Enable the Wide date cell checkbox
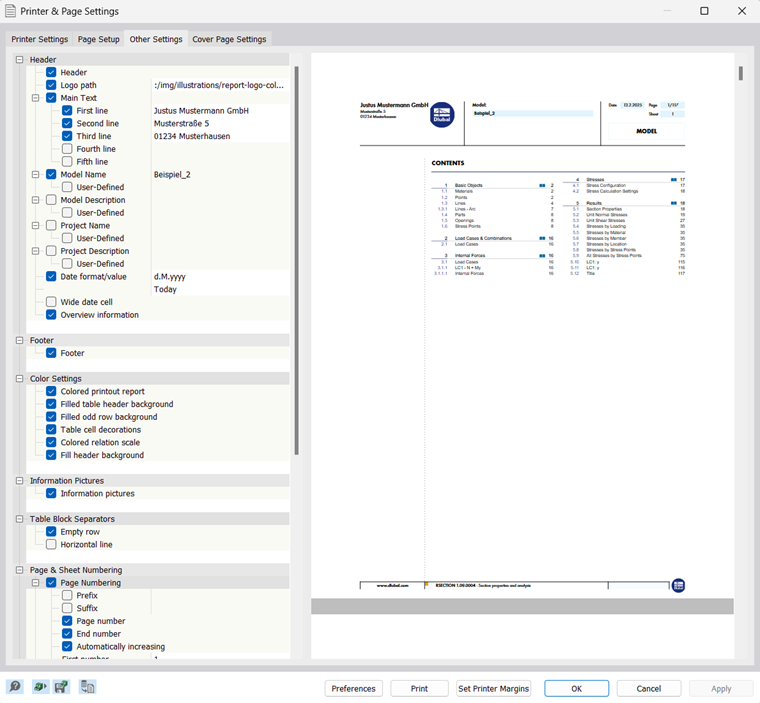The width and height of the screenshot is (760, 703). (51, 302)
